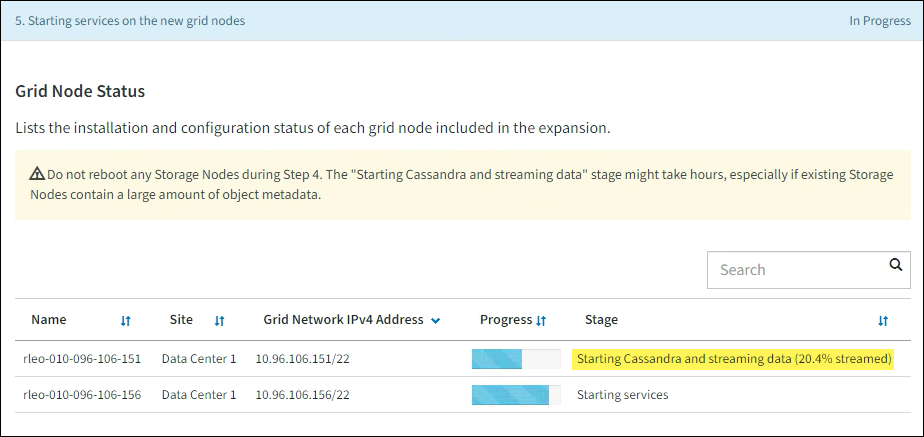The height and width of the screenshot is (437, 924).
Task: Click the Site column header
Action: [181, 320]
